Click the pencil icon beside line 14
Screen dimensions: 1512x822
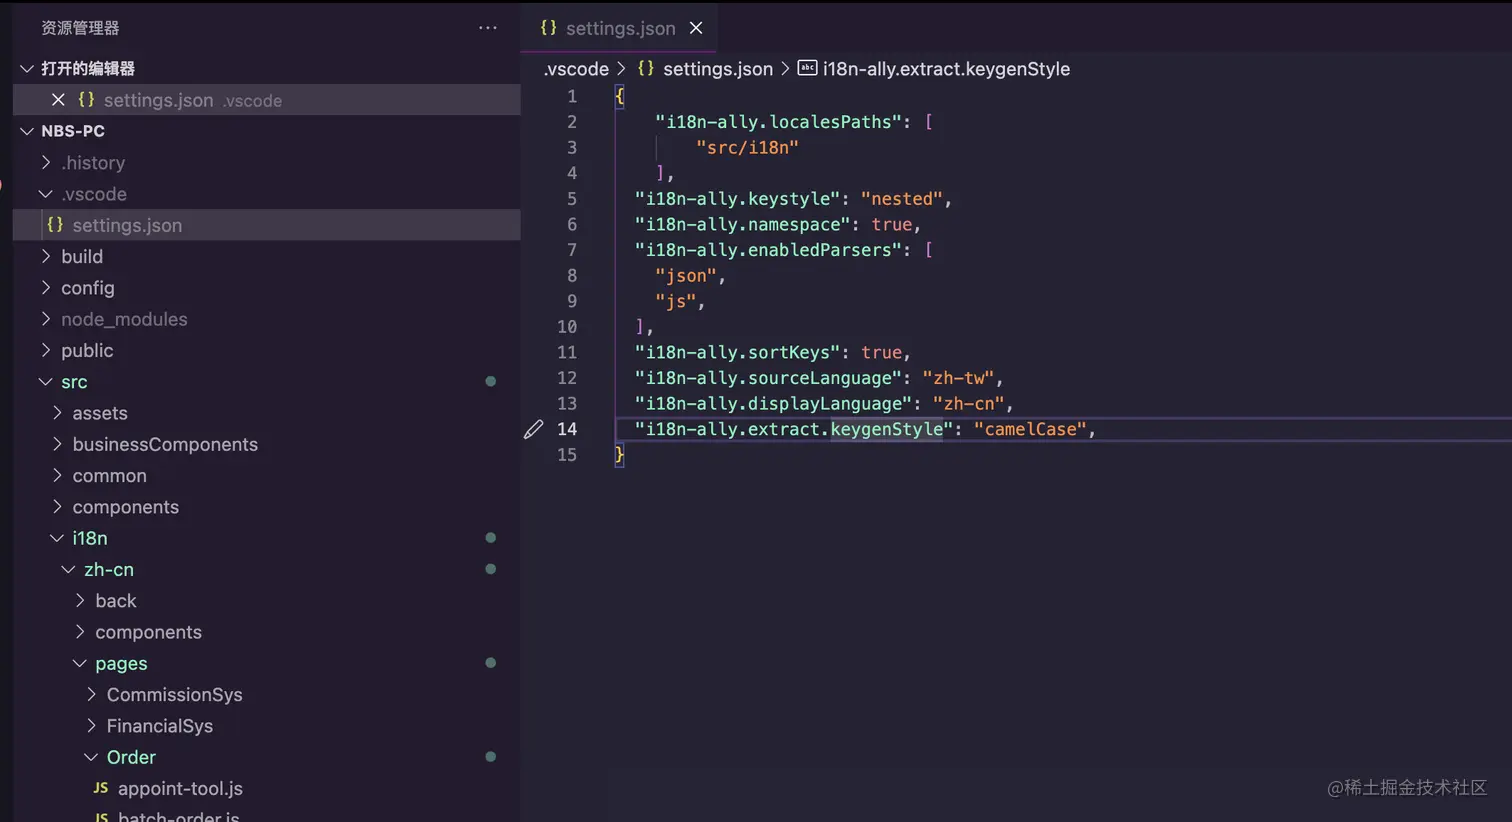(x=533, y=429)
